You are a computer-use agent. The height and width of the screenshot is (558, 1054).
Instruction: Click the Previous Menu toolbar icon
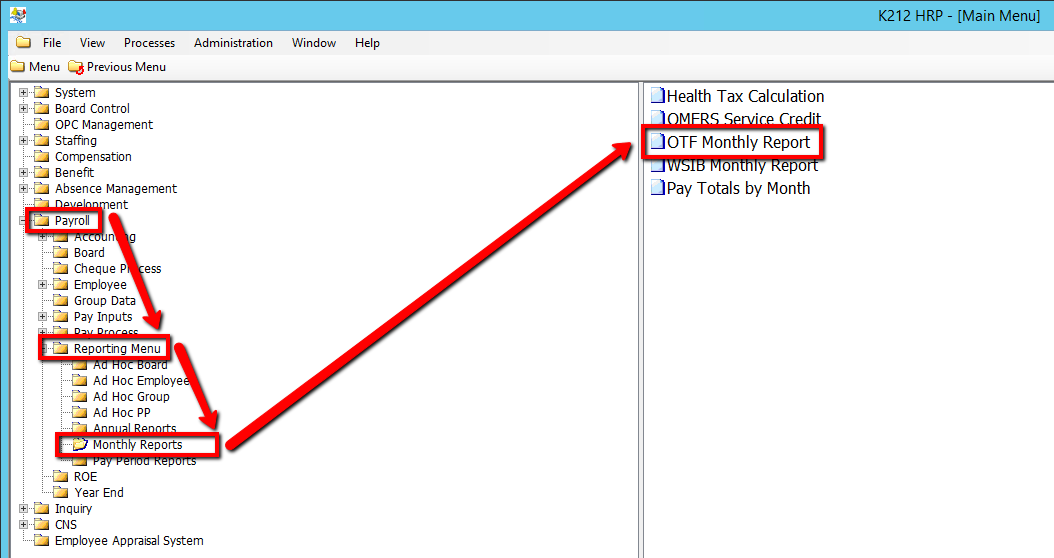tap(76, 67)
